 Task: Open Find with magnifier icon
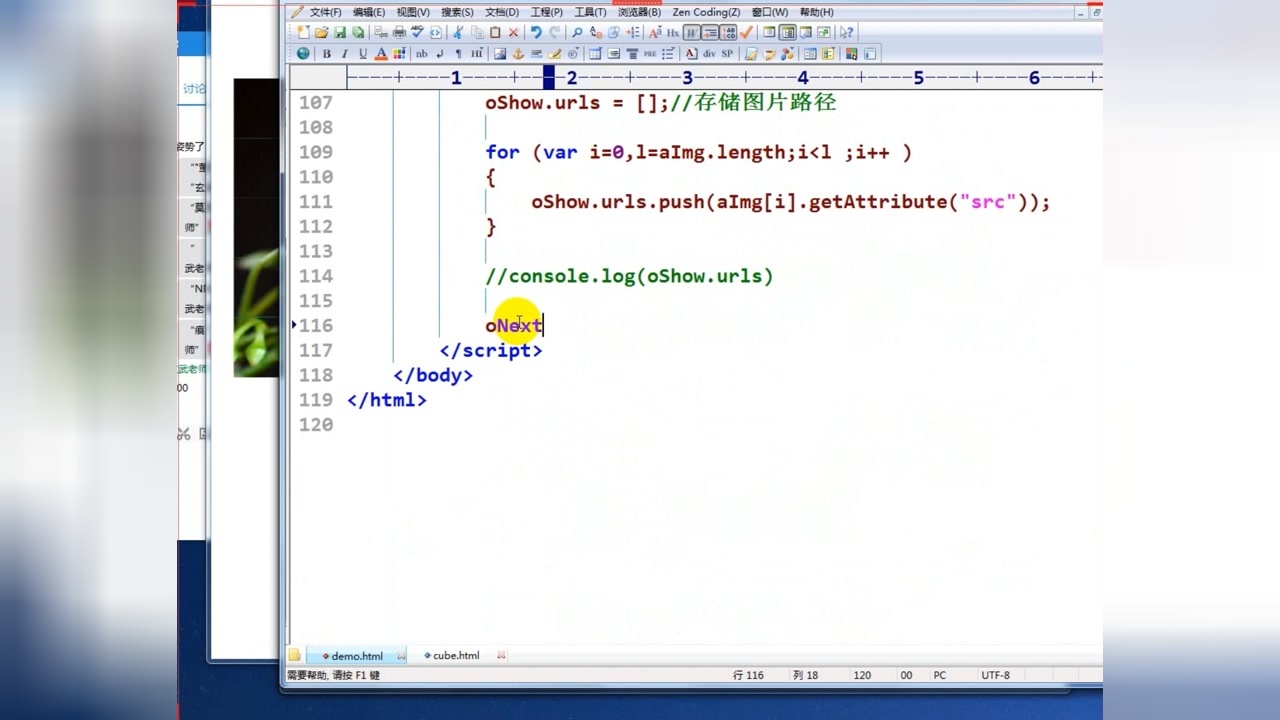click(577, 33)
